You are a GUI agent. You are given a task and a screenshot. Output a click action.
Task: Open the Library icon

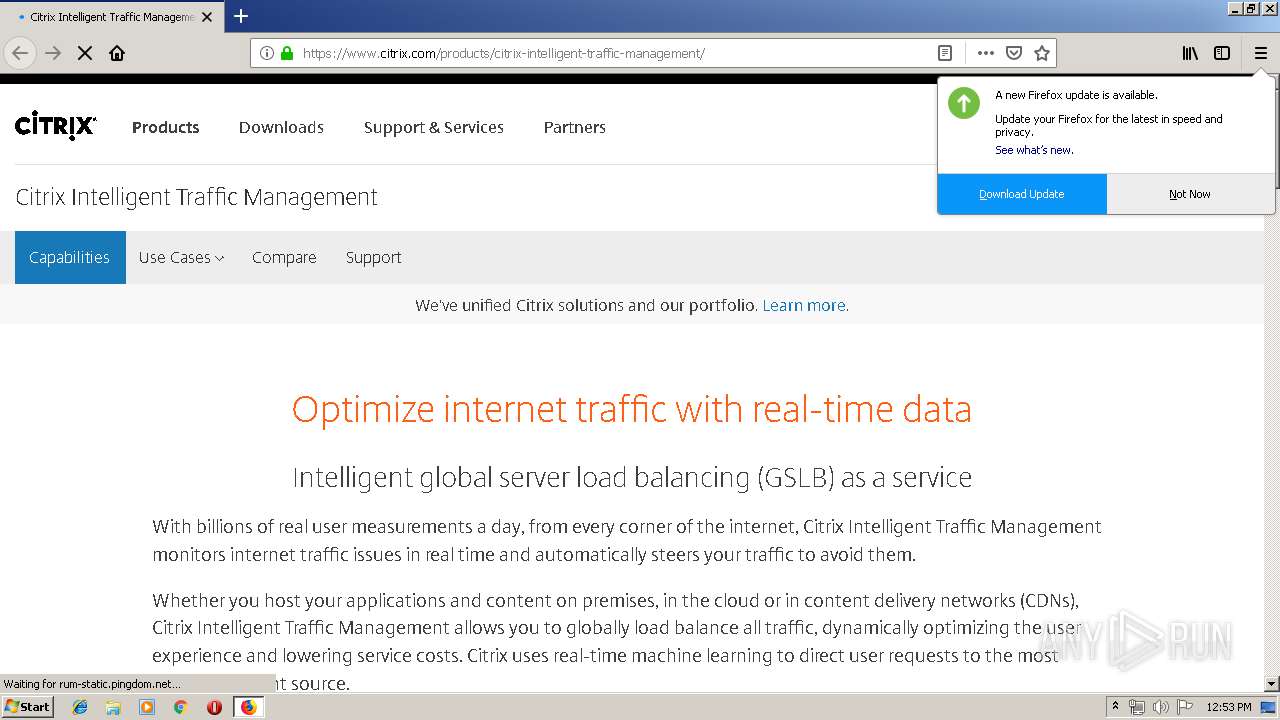pos(1190,53)
